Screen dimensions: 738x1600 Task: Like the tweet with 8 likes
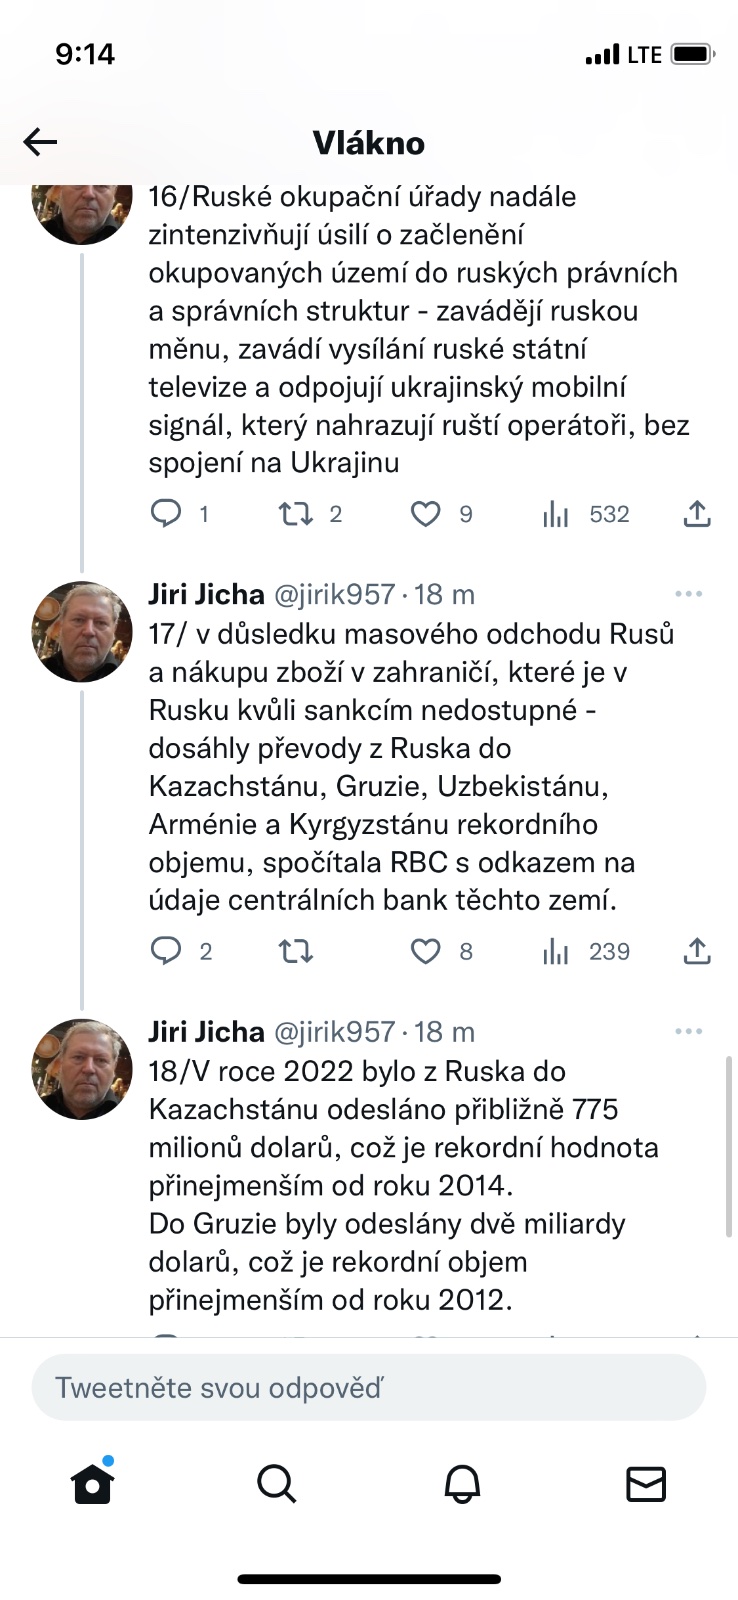[x=426, y=951]
